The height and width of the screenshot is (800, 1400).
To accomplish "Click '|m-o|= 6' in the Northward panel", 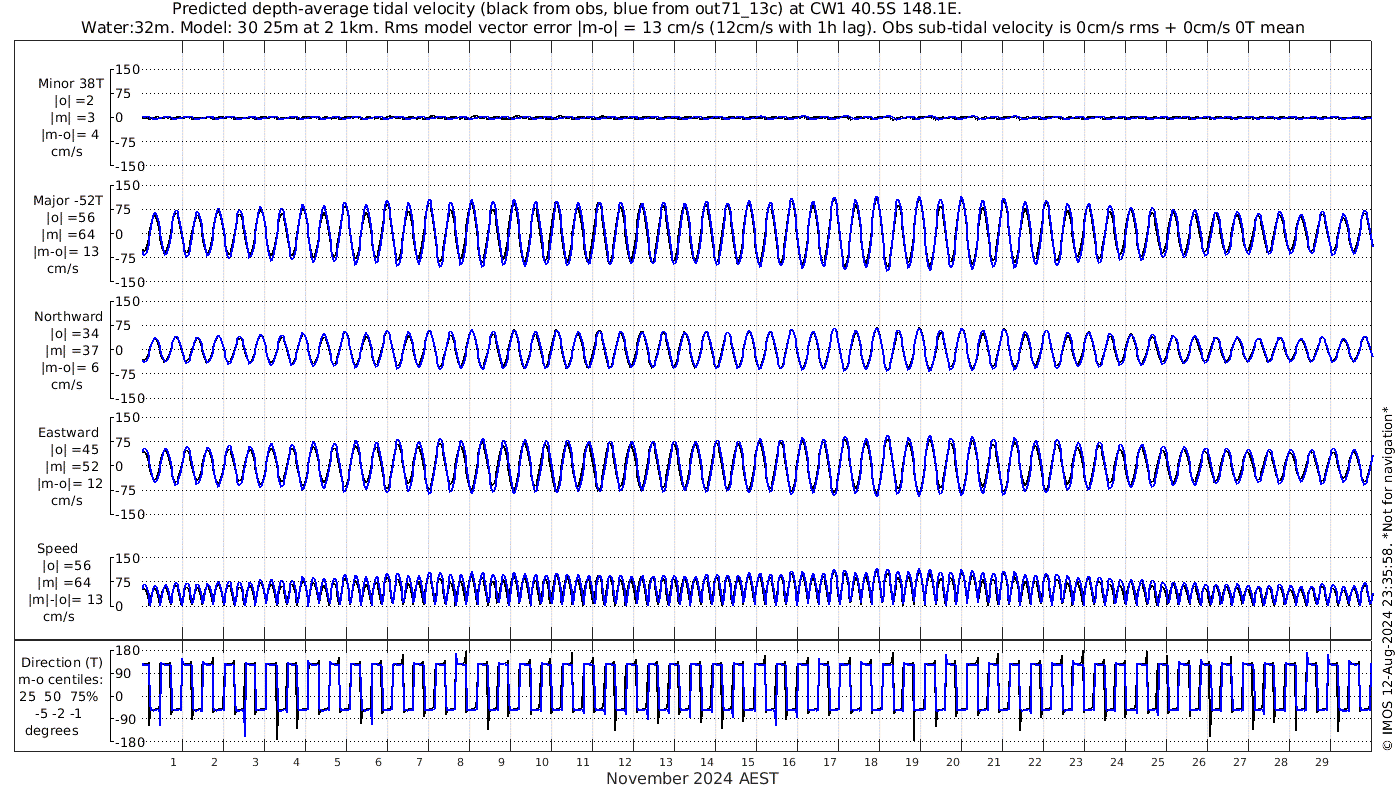I will [x=70, y=368].
